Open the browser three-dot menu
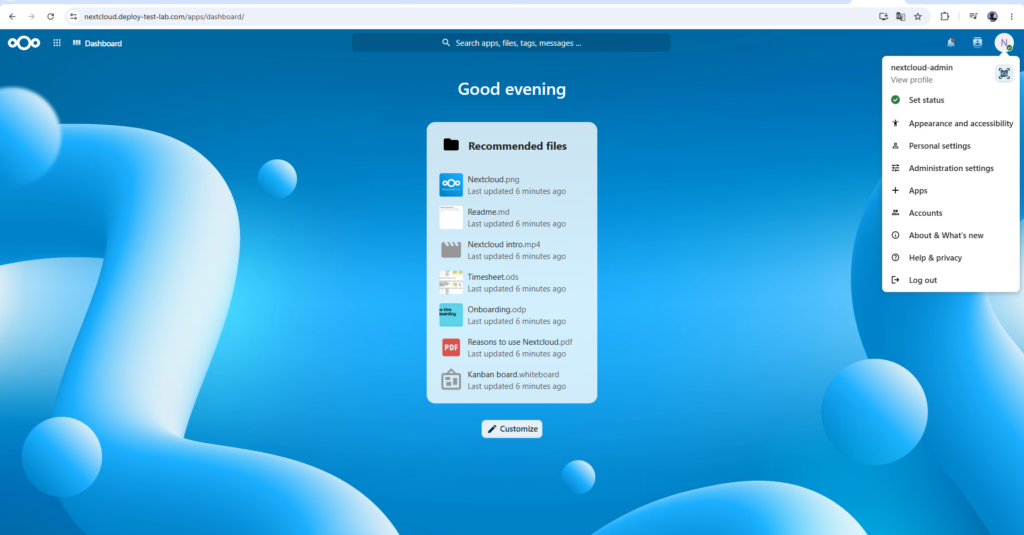The image size is (1024, 535). pos(1011,16)
